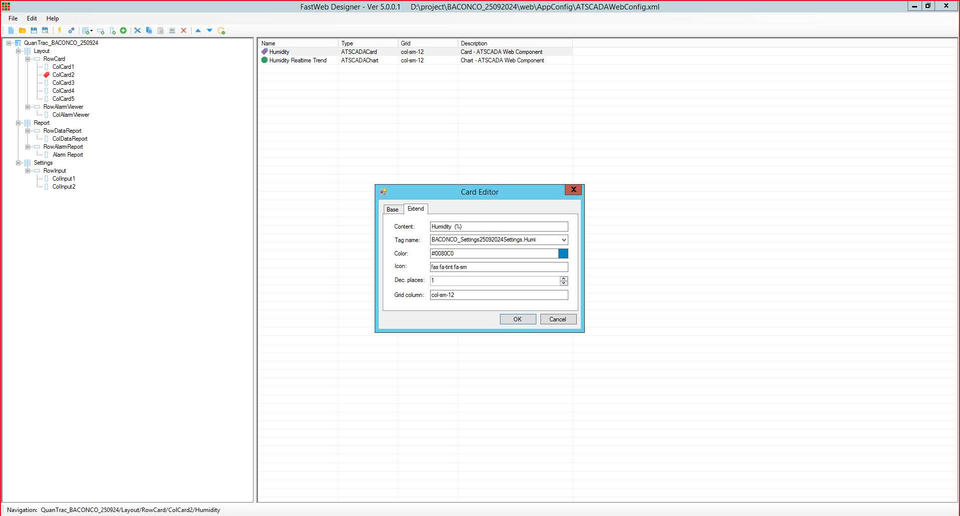This screenshot has width=960, height=516.
Task: Switch to the Base tab
Action: [x=392, y=209]
